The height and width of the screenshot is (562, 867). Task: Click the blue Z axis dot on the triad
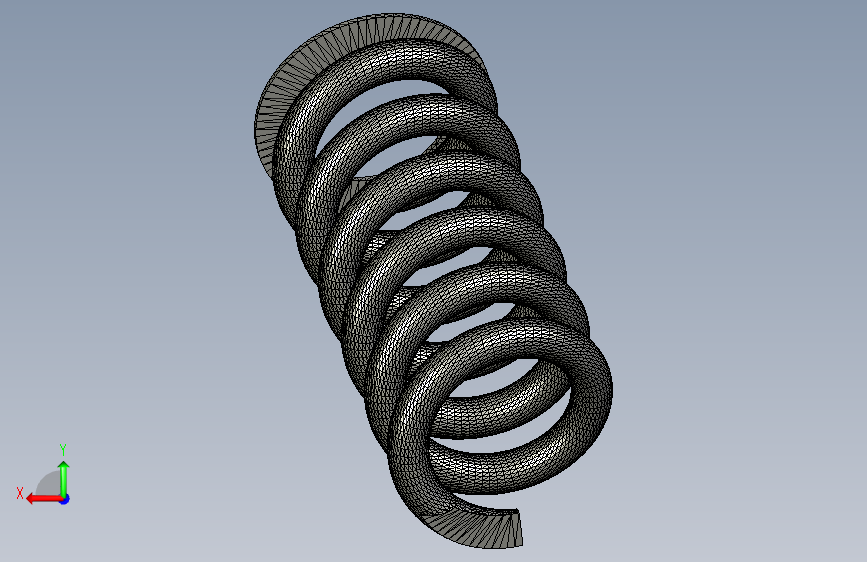click(x=65, y=499)
